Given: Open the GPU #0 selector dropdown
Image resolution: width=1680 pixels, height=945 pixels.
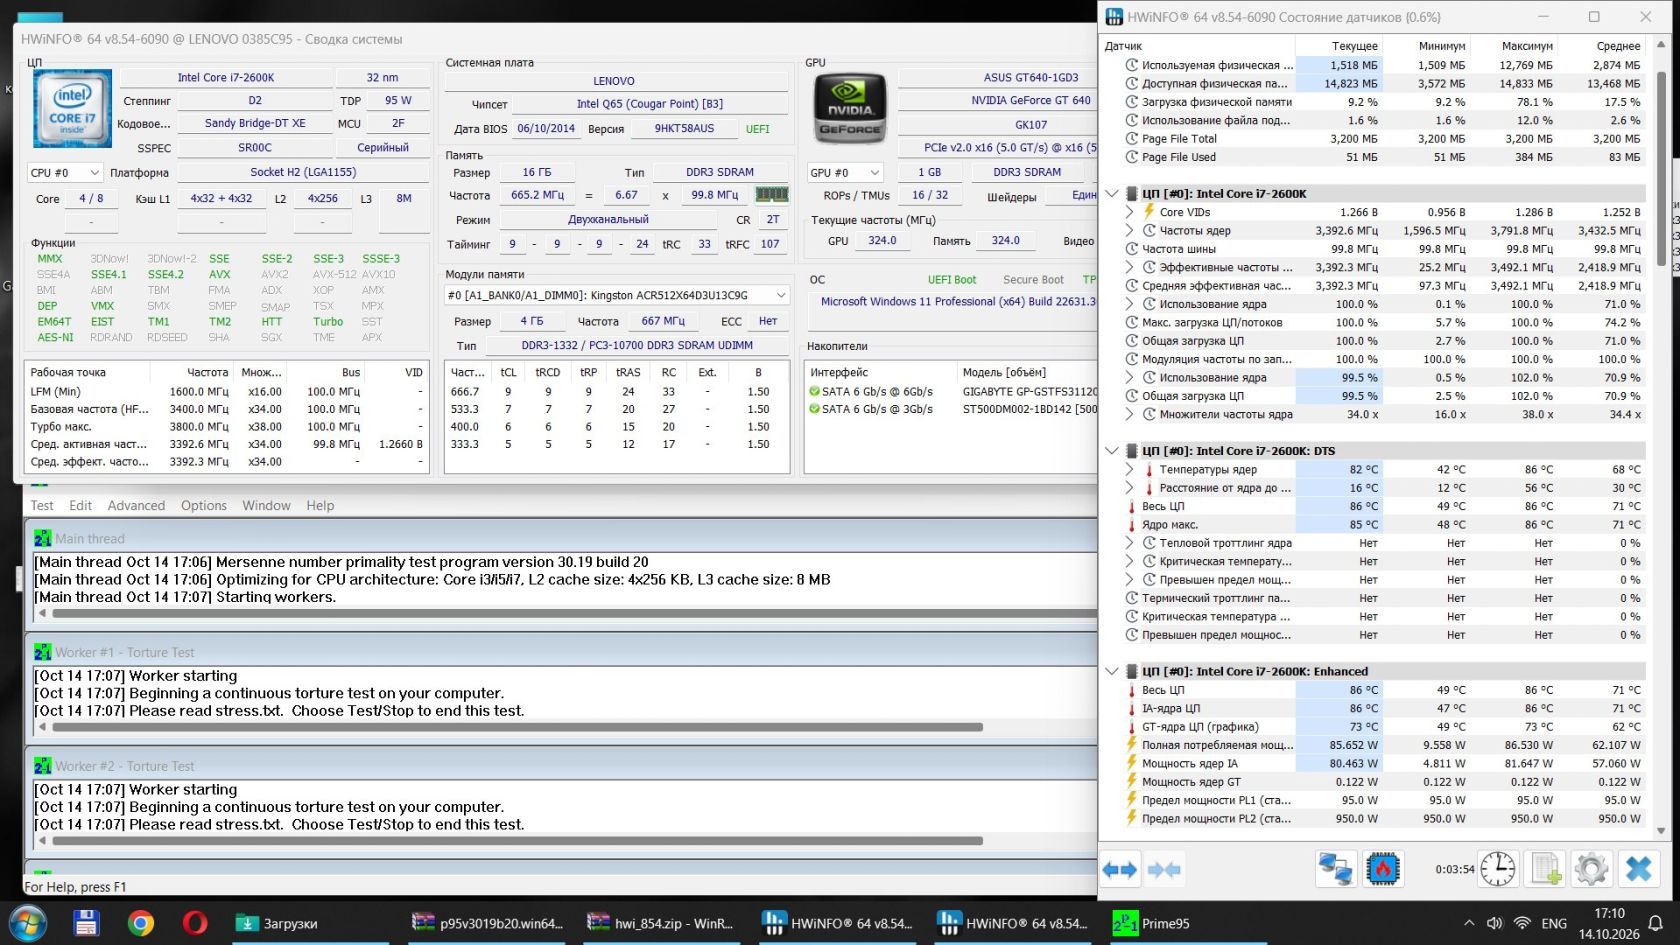Looking at the screenshot, I should (x=845, y=173).
